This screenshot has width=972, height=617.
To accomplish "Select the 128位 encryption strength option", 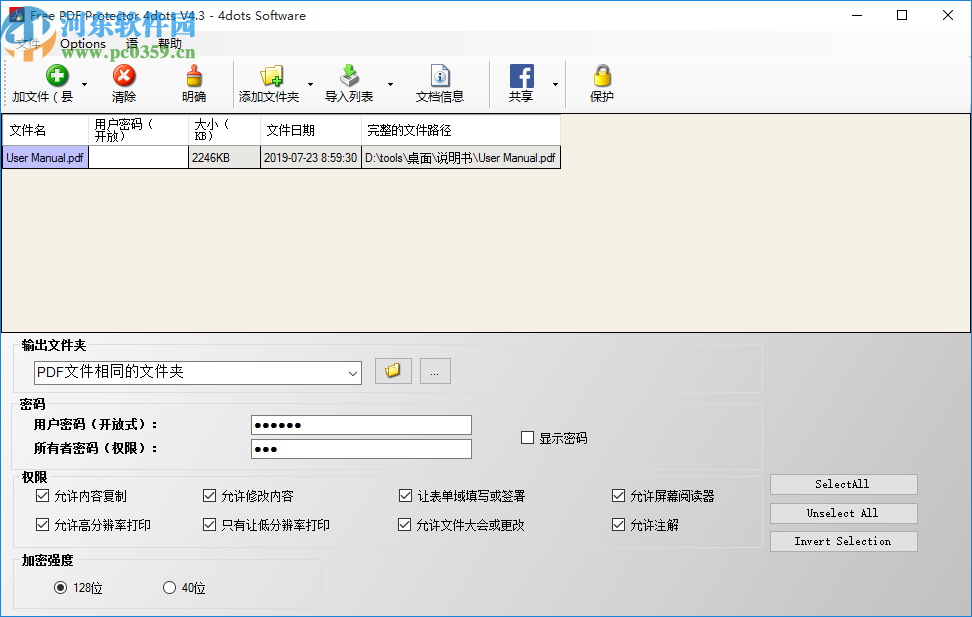I will pos(61,588).
